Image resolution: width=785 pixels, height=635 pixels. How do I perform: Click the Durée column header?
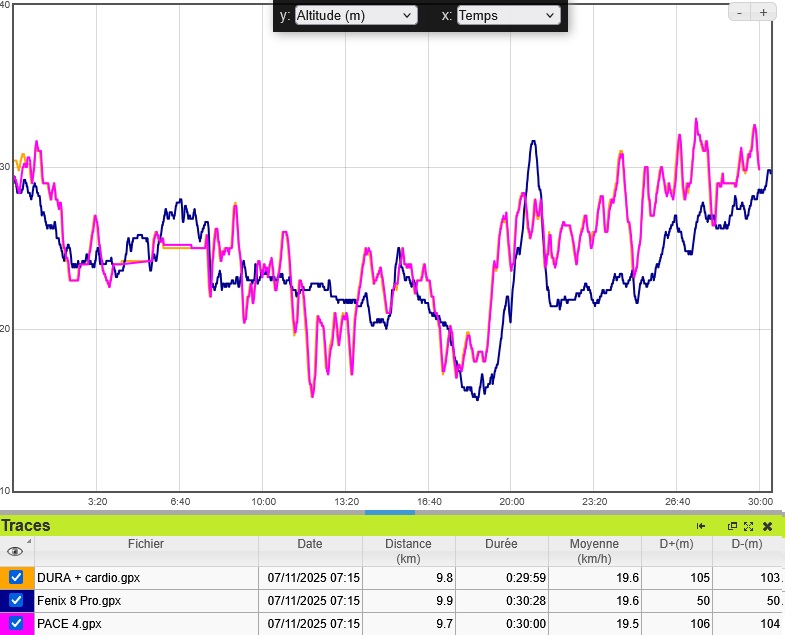[x=501, y=544]
